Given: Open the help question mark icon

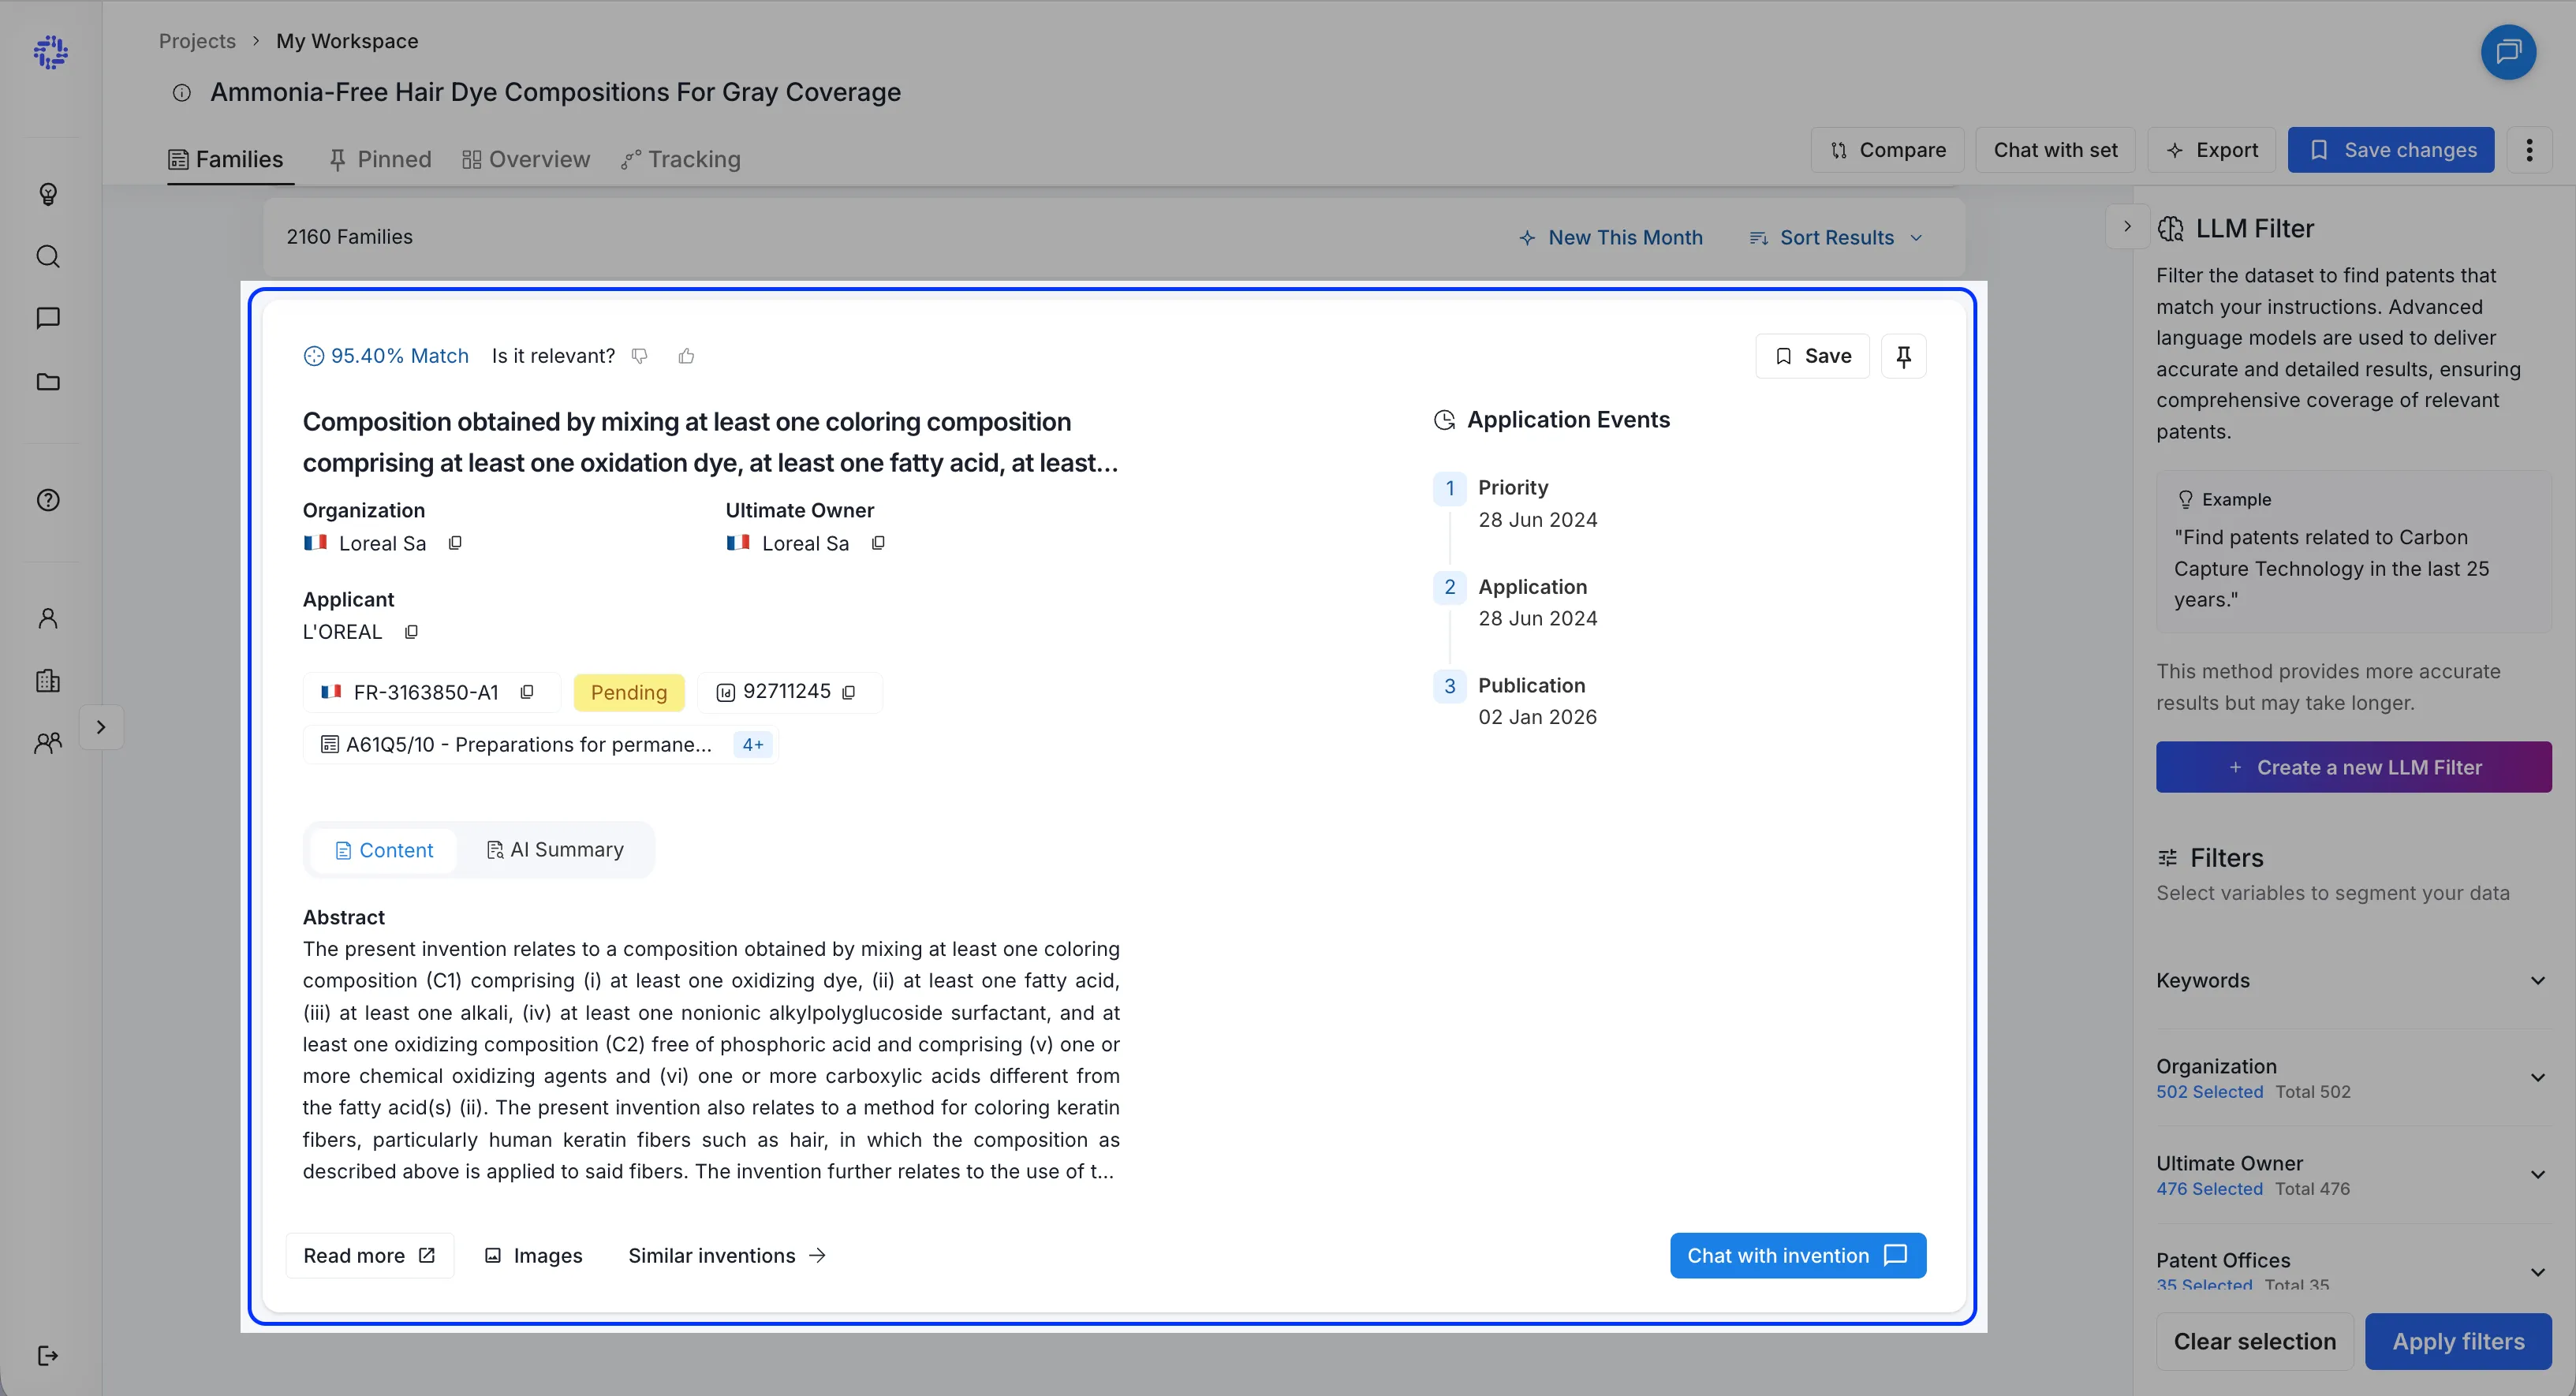Looking at the screenshot, I should click(x=48, y=500).
